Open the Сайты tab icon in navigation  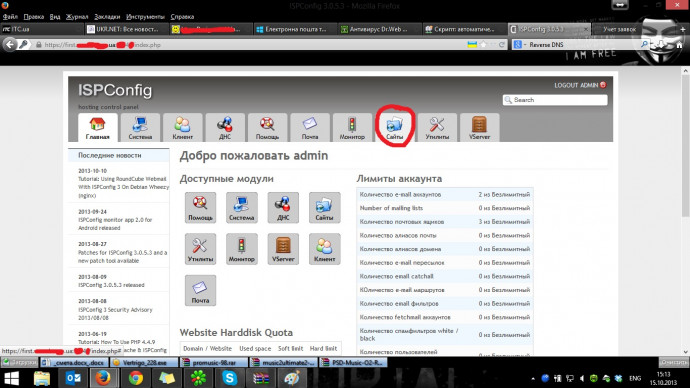pyautogui.click(x=395, y=128)
